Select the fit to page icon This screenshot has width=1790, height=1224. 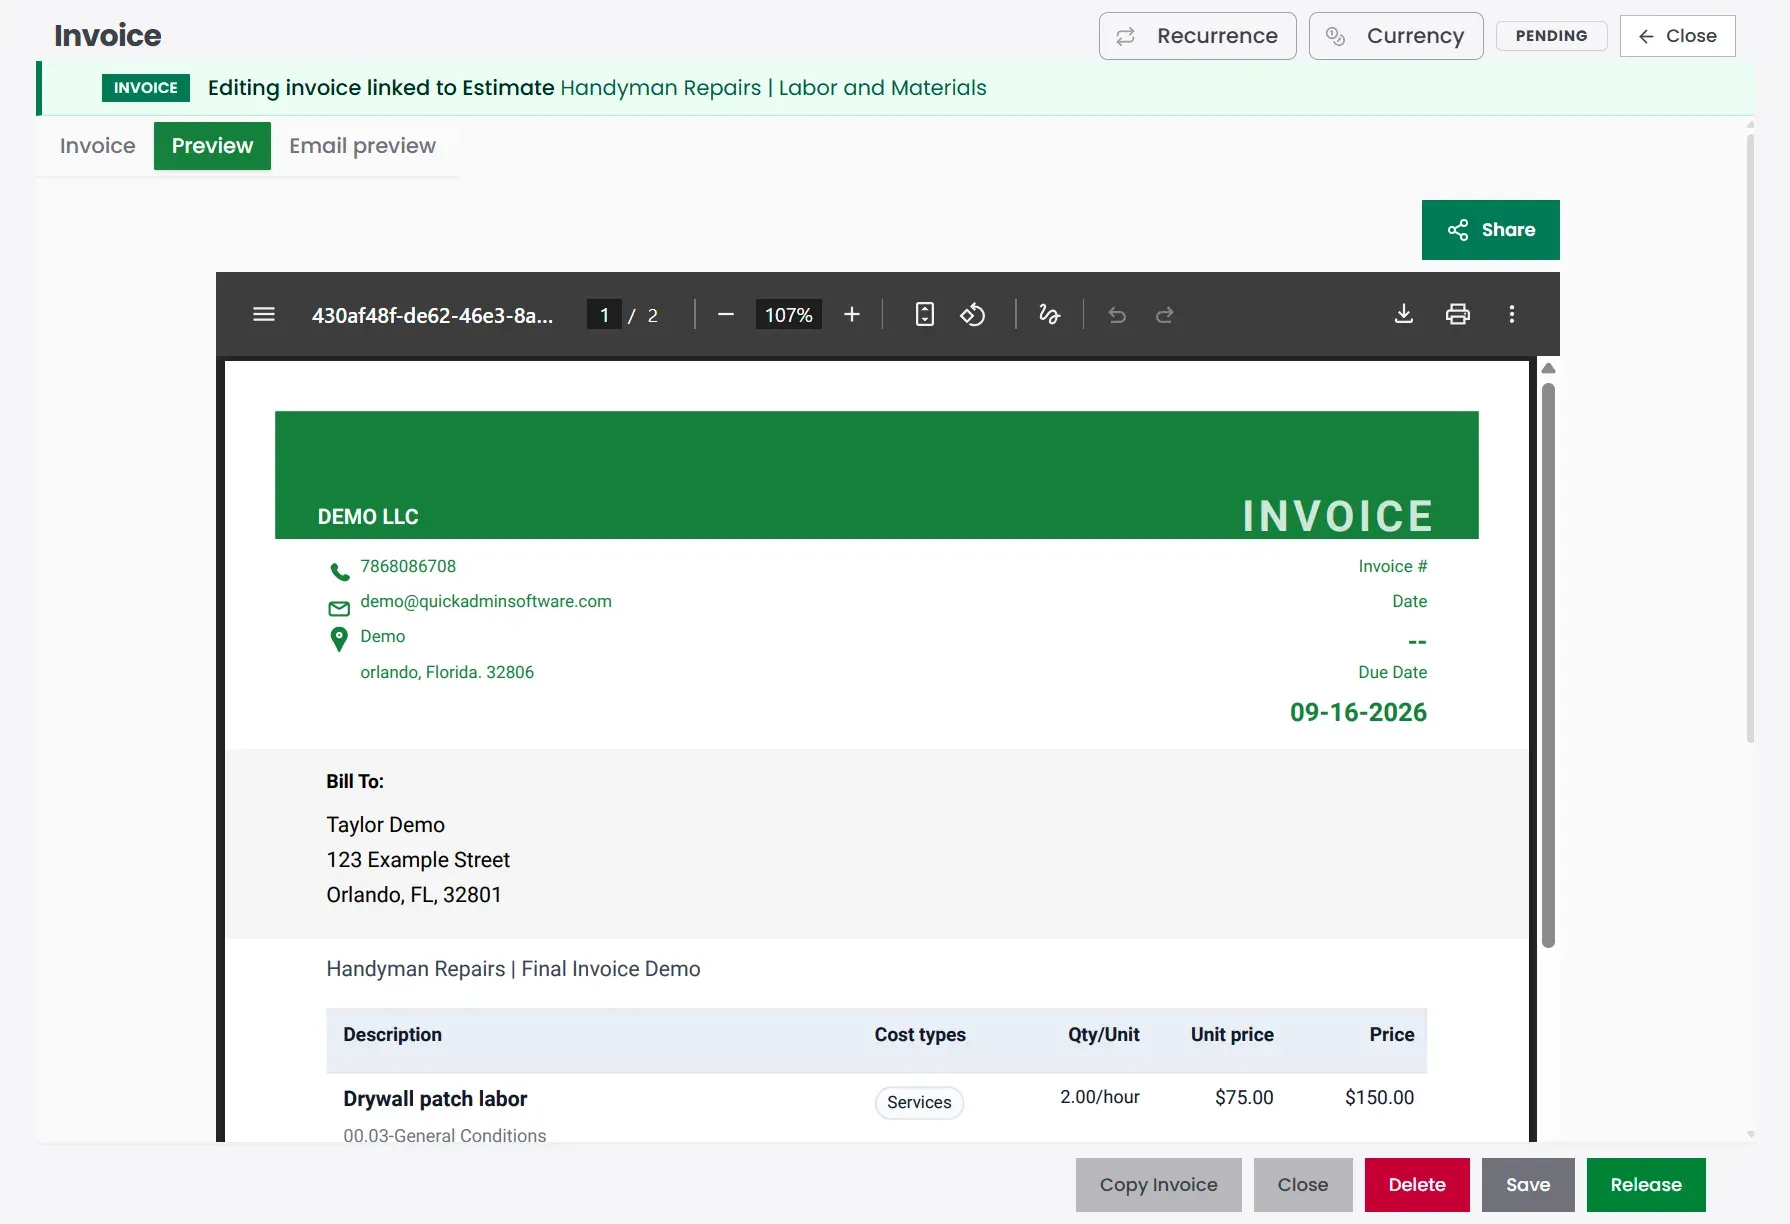tap(925, 315)
